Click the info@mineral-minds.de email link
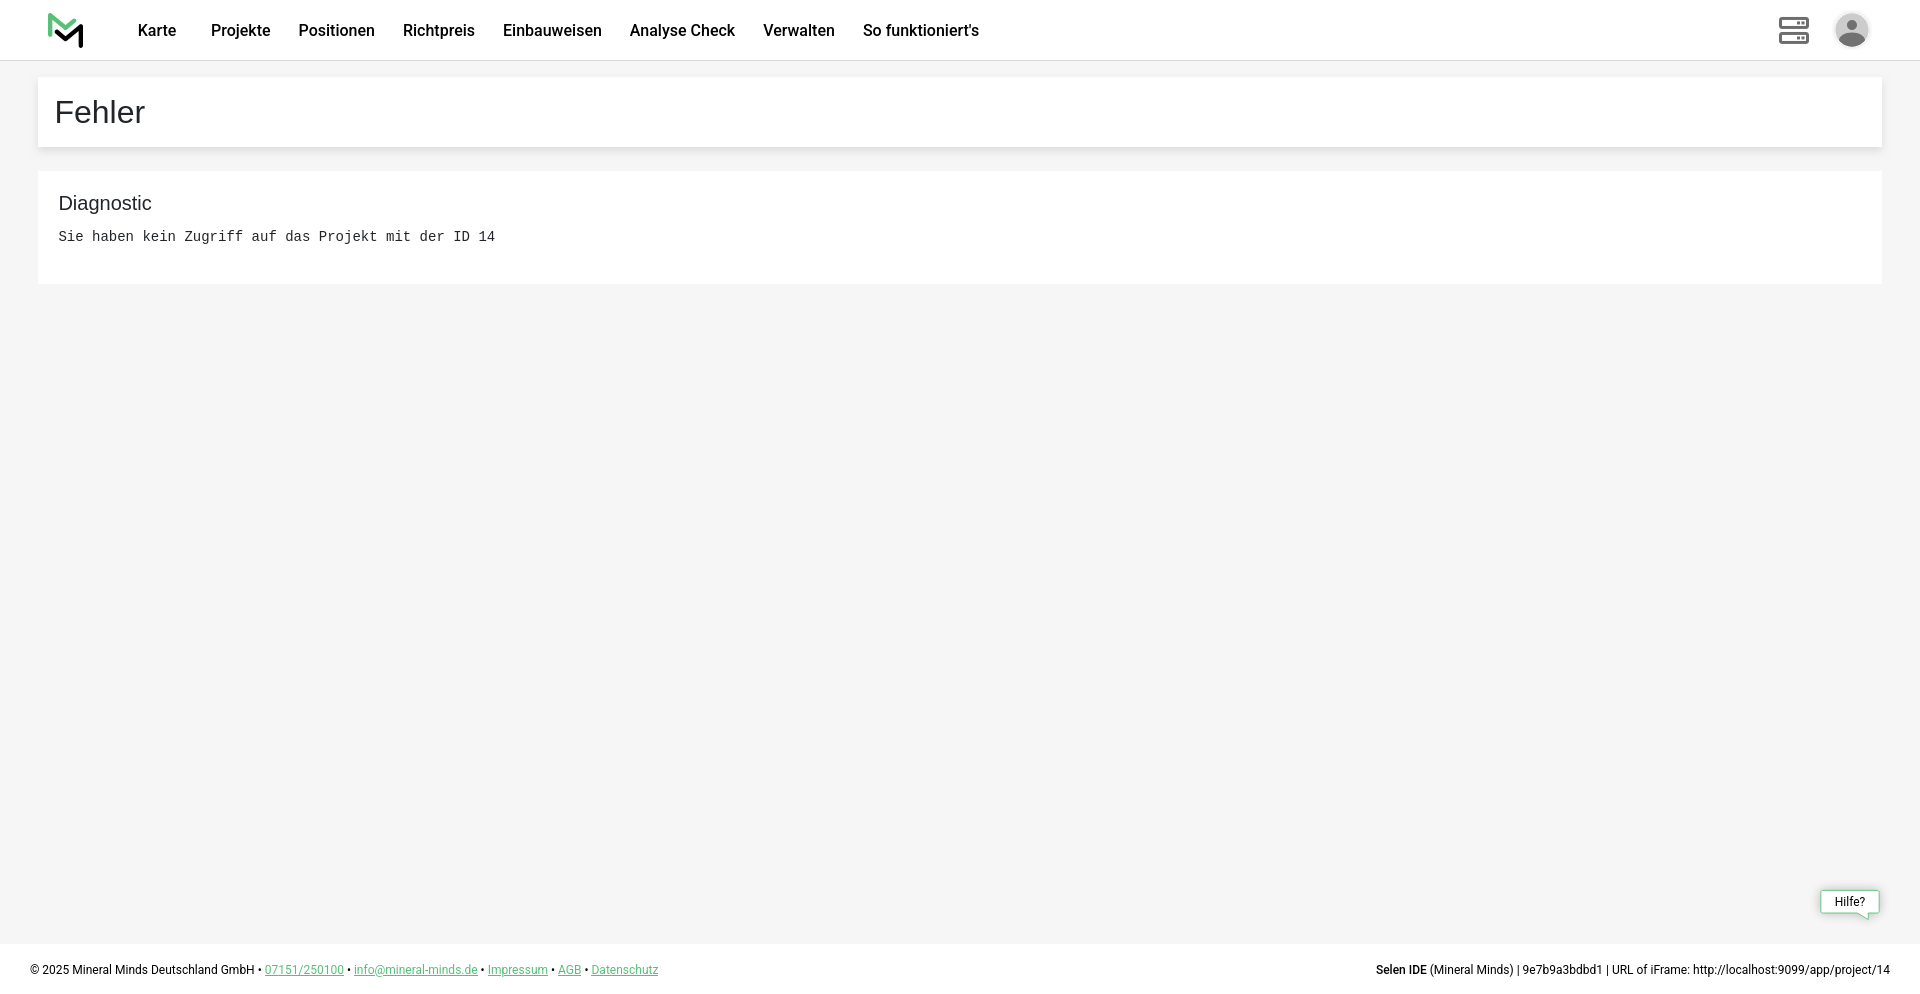This screenshot has width=1920, height=994. coord(415,970)
